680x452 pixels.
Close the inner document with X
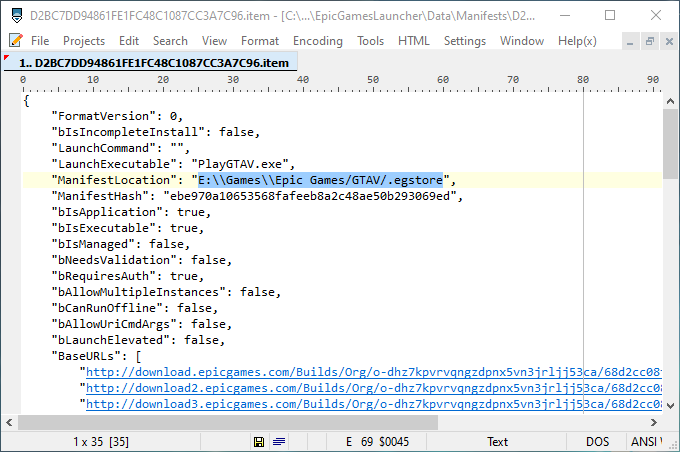pos(669,42)
